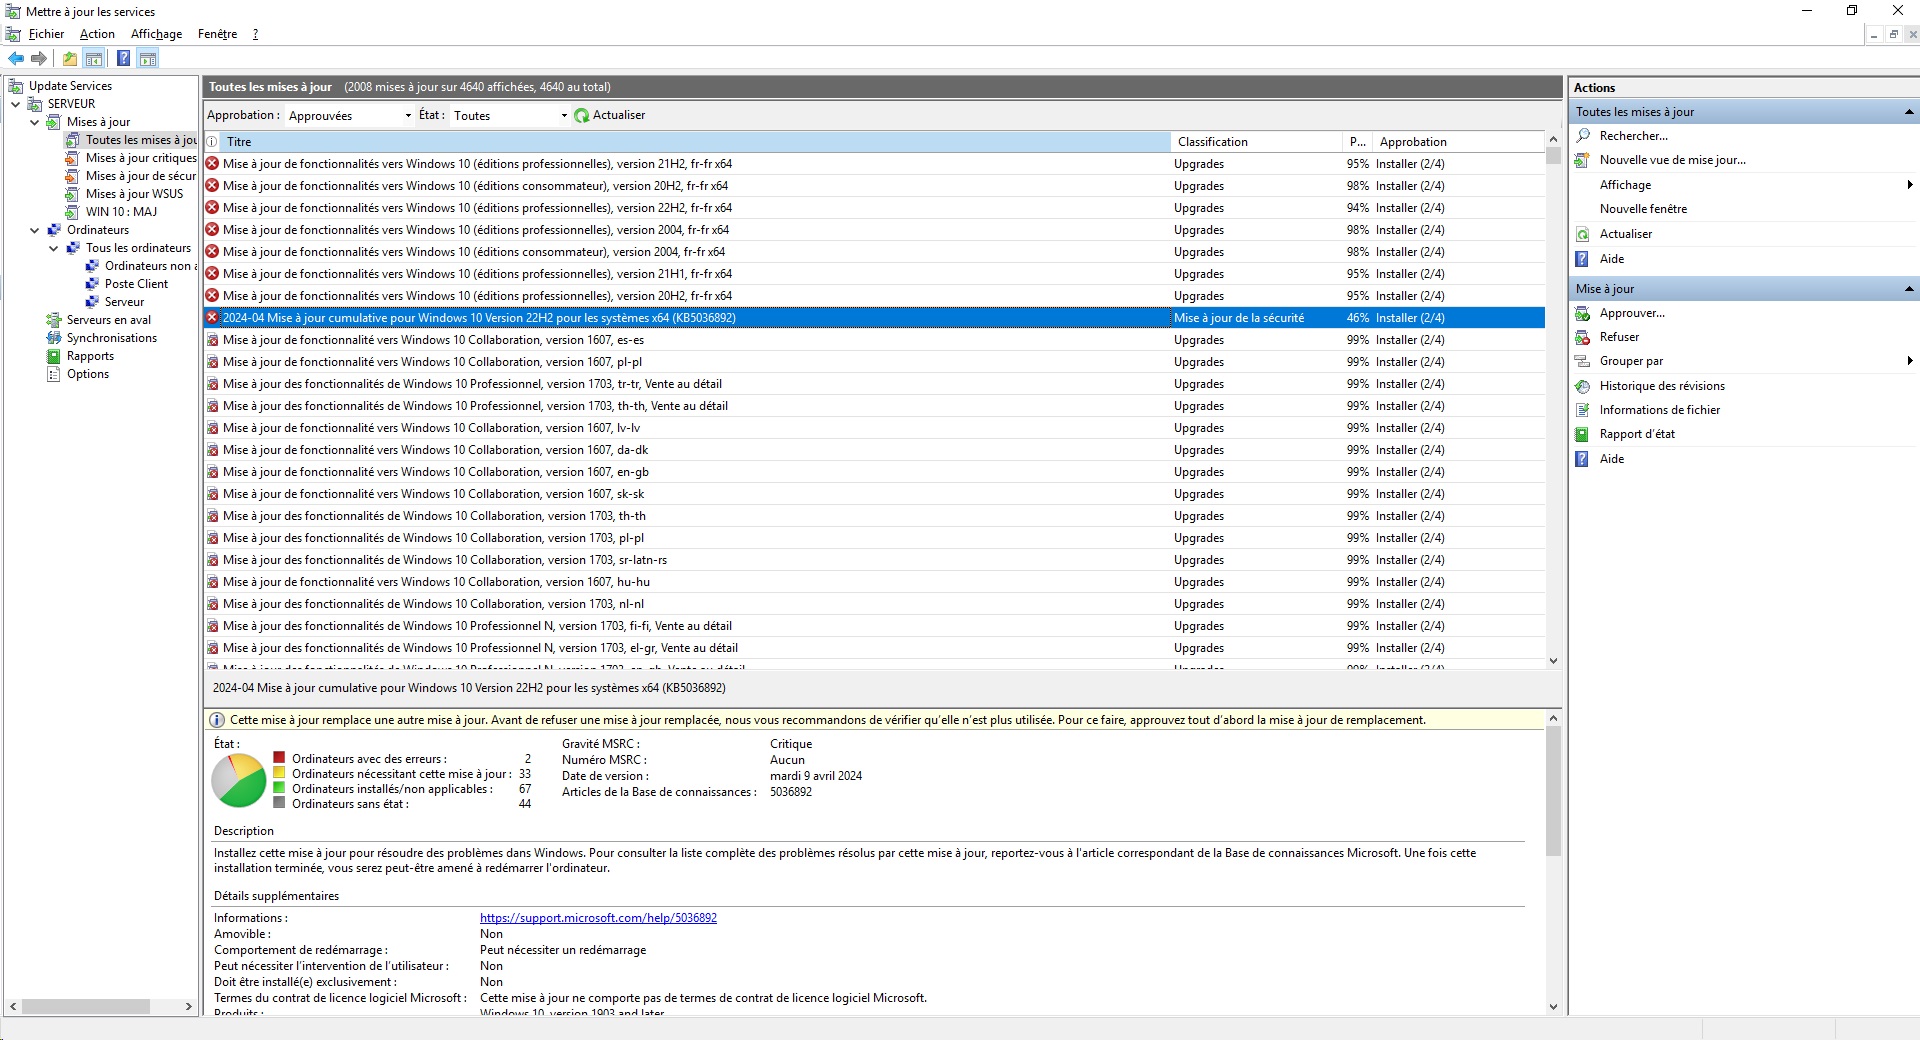Click Actualiser in the Actions pane
1920x1040 pixels.
point(1626,234)
